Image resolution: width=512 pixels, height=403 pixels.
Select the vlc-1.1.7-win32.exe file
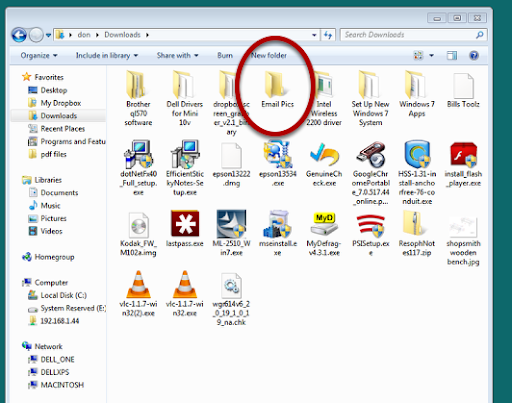pyautogui.click(x=185, y=294)
